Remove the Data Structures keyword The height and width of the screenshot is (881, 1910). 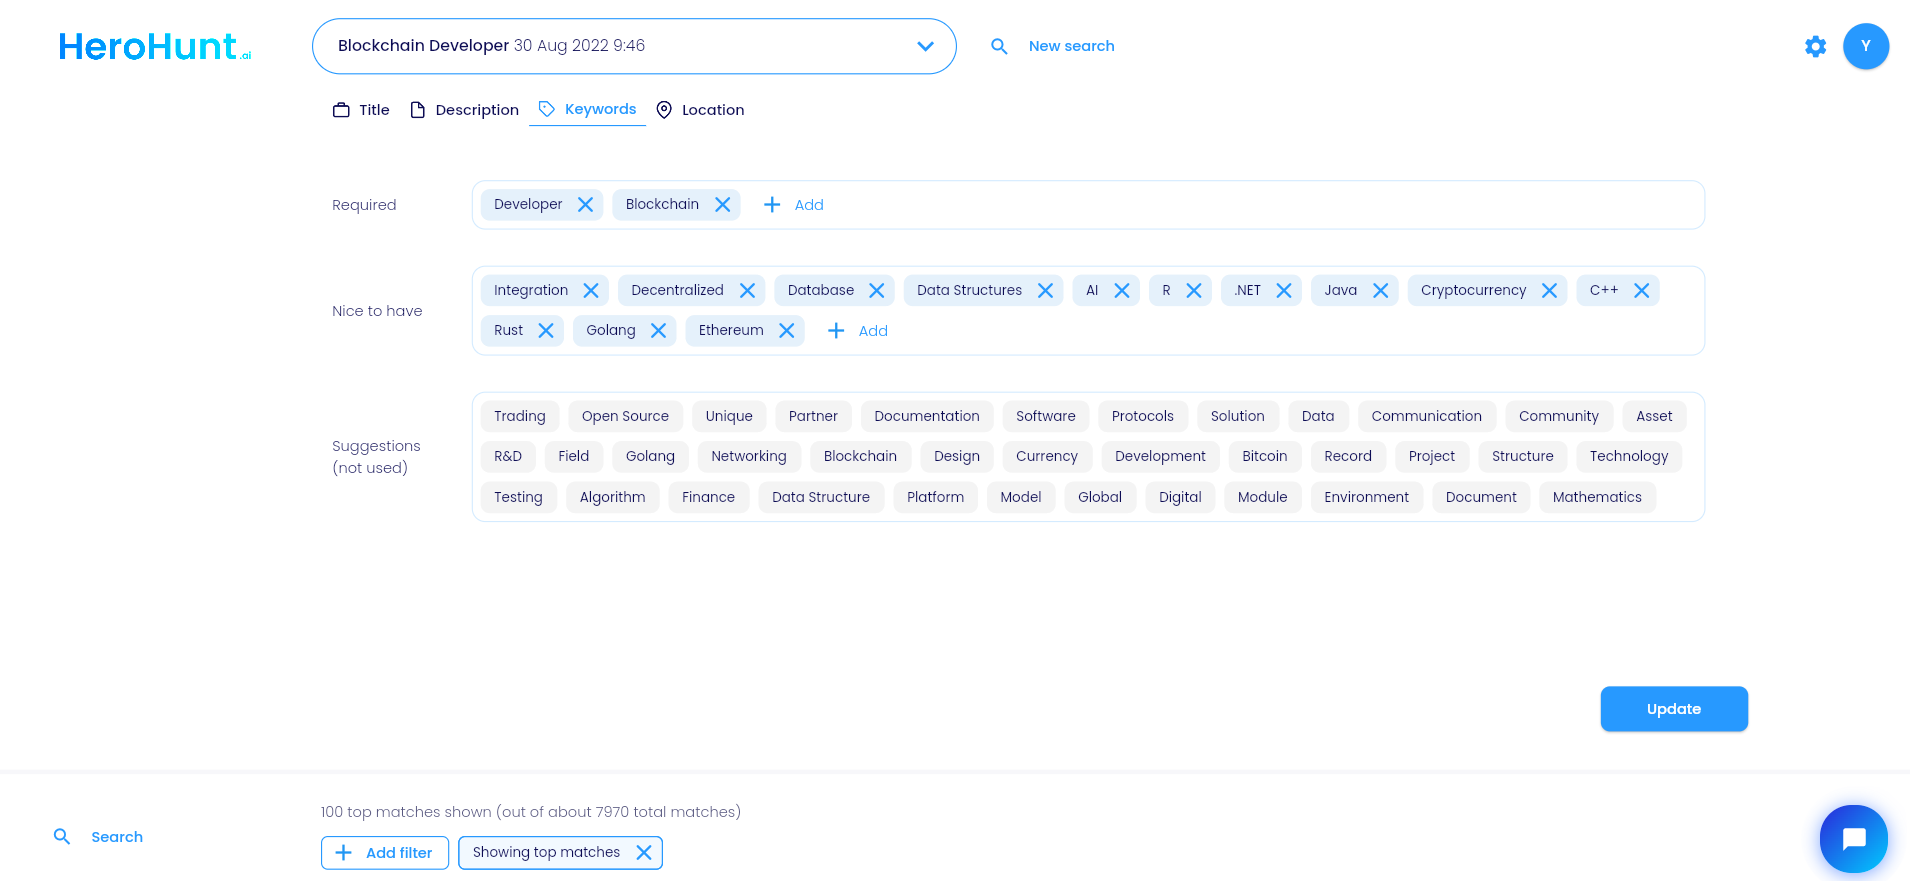point(1045,291)
